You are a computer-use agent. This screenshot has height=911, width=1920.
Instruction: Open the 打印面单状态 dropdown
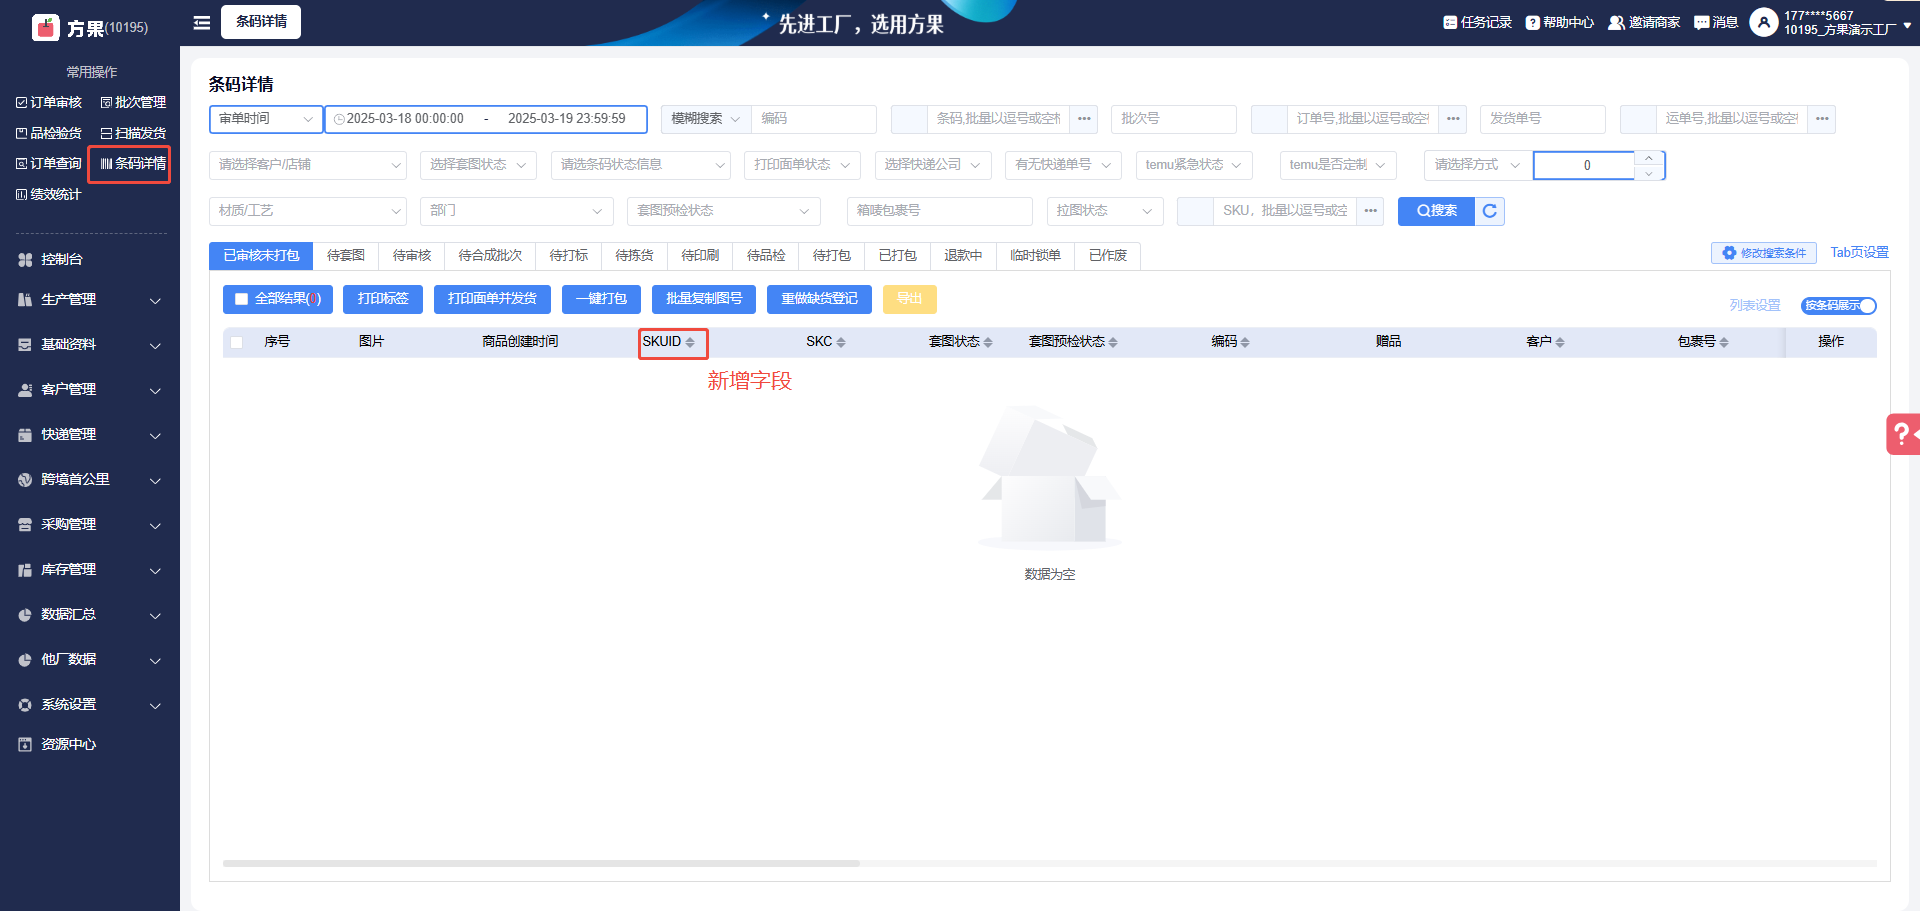tap(802, 165)
